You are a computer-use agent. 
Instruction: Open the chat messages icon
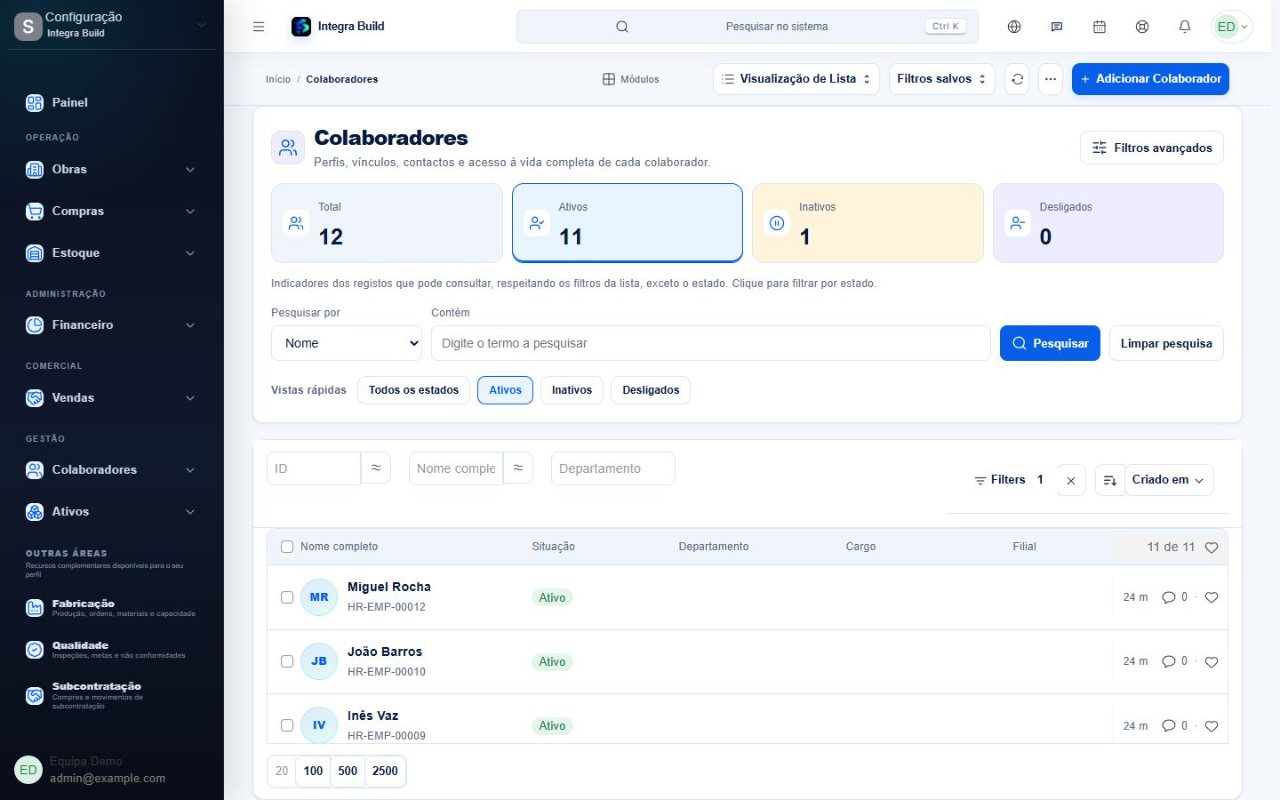tap(1057, 27)
